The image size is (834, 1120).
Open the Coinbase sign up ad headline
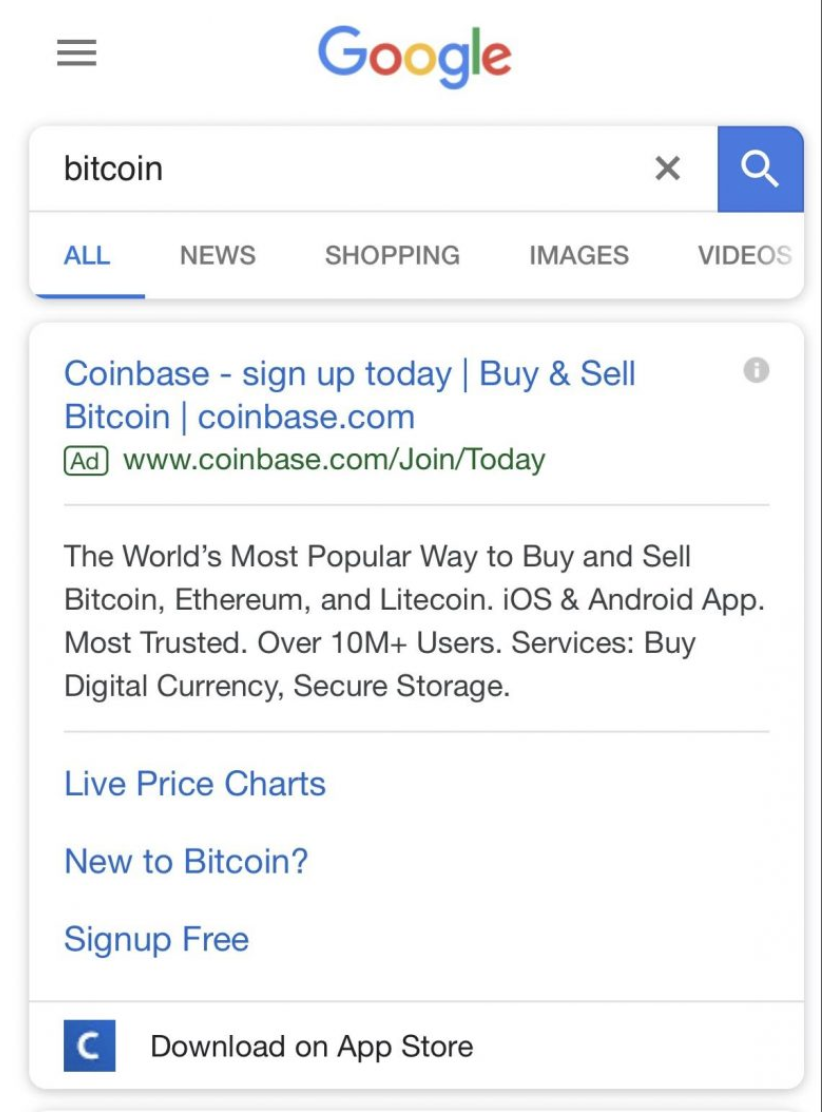click(349, 395)
